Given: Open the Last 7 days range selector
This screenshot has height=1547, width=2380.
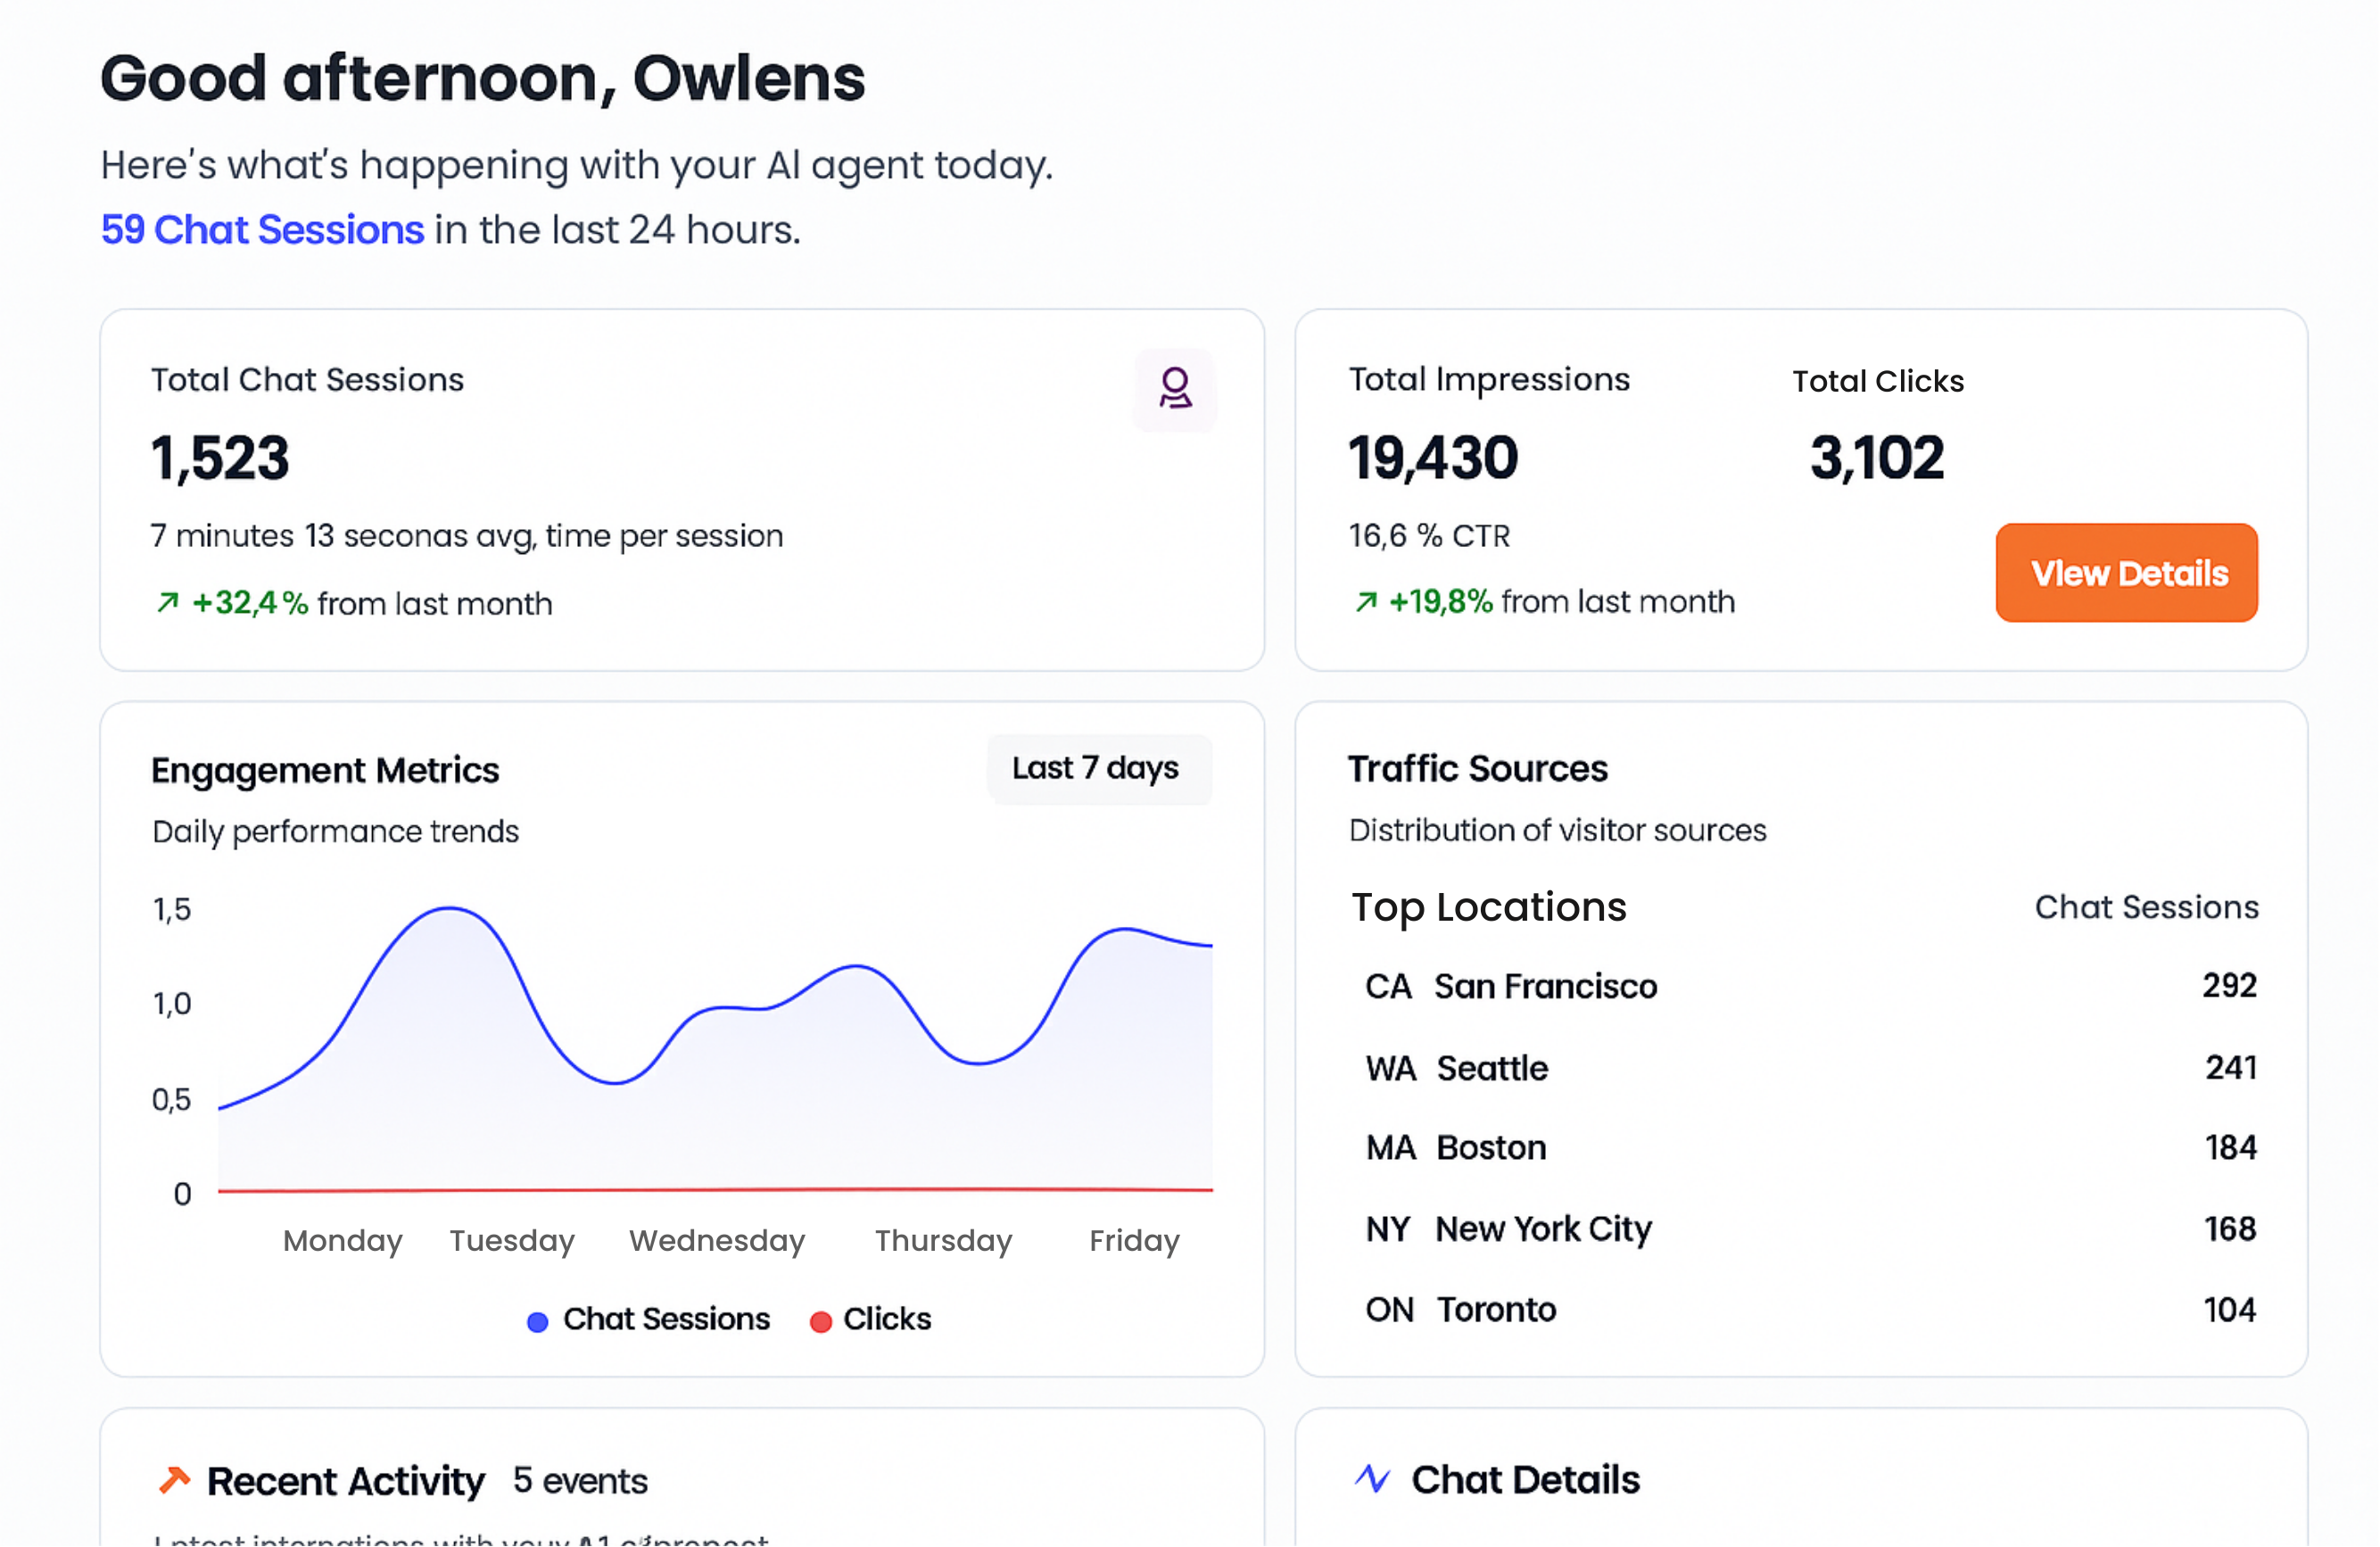Looking at the screenshot, I should 1098,768.
